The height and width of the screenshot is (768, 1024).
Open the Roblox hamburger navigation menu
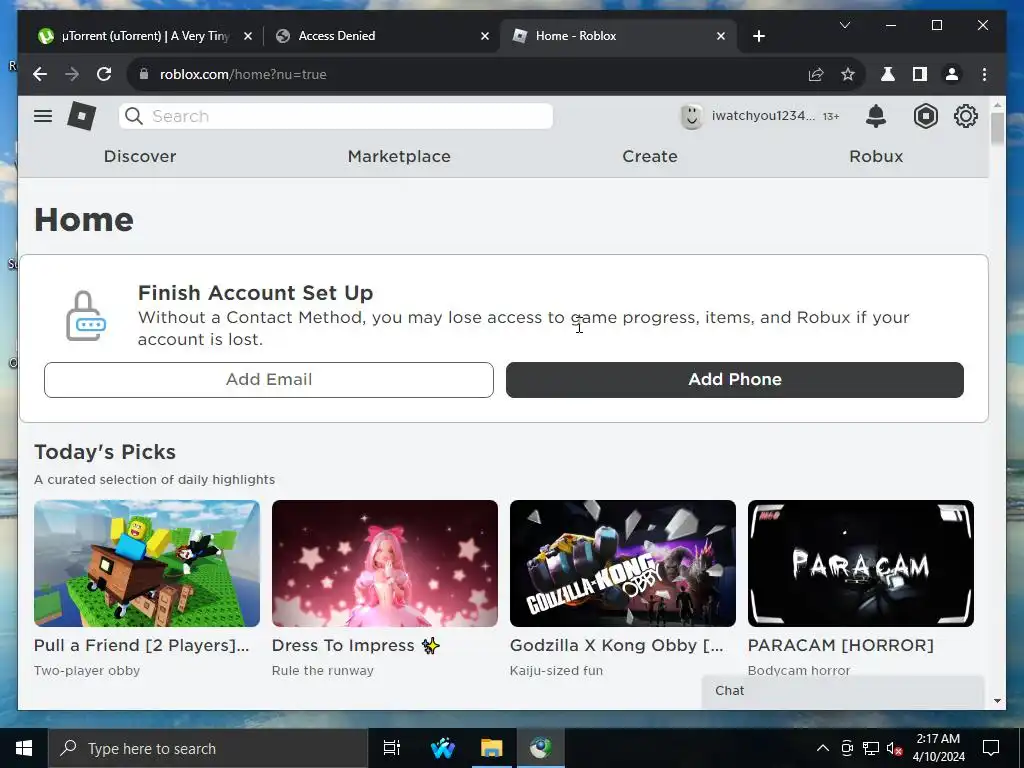click(43, 116)
